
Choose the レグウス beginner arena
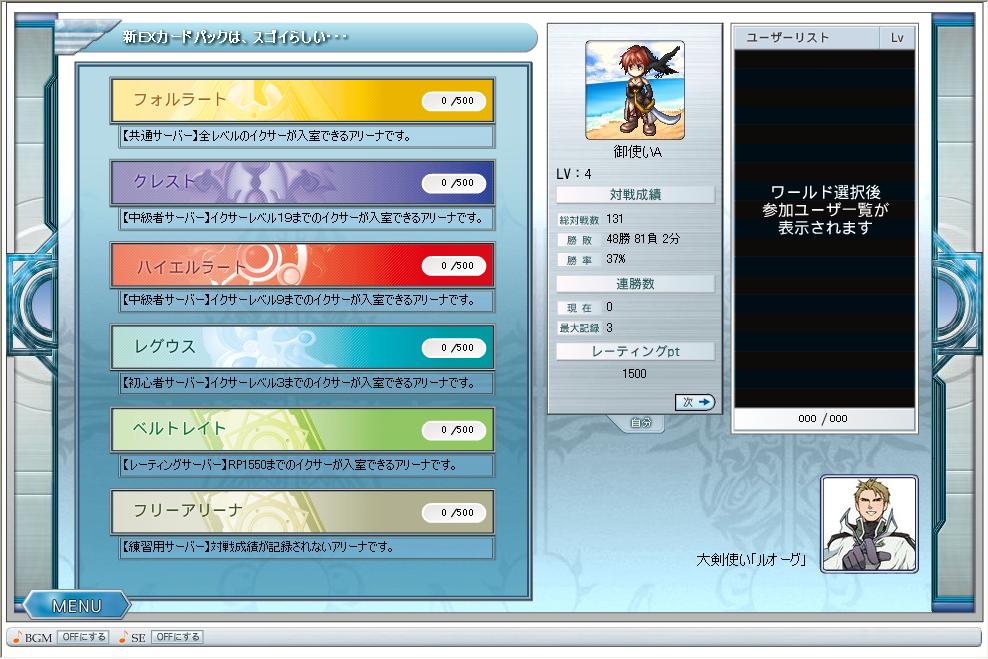[x=302, y=347]
